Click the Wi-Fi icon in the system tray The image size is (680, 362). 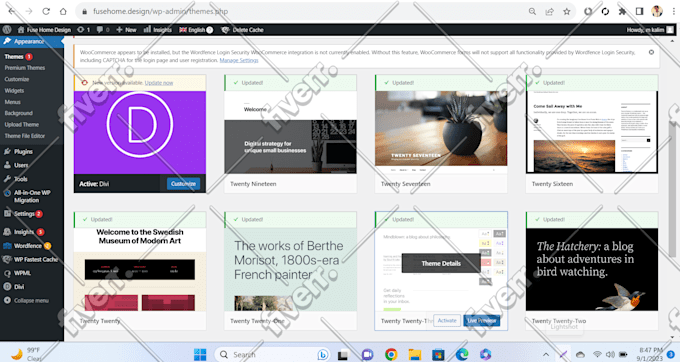click(x=597, y=354)
